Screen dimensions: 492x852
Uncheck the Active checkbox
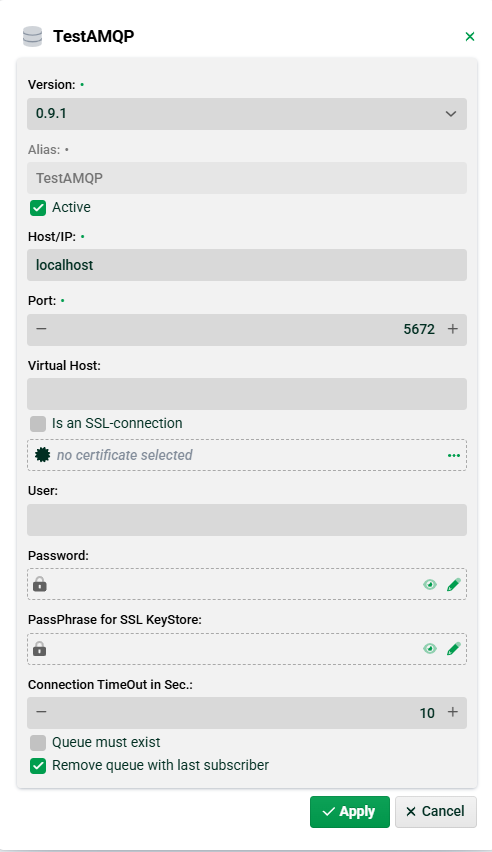(38, 208)
